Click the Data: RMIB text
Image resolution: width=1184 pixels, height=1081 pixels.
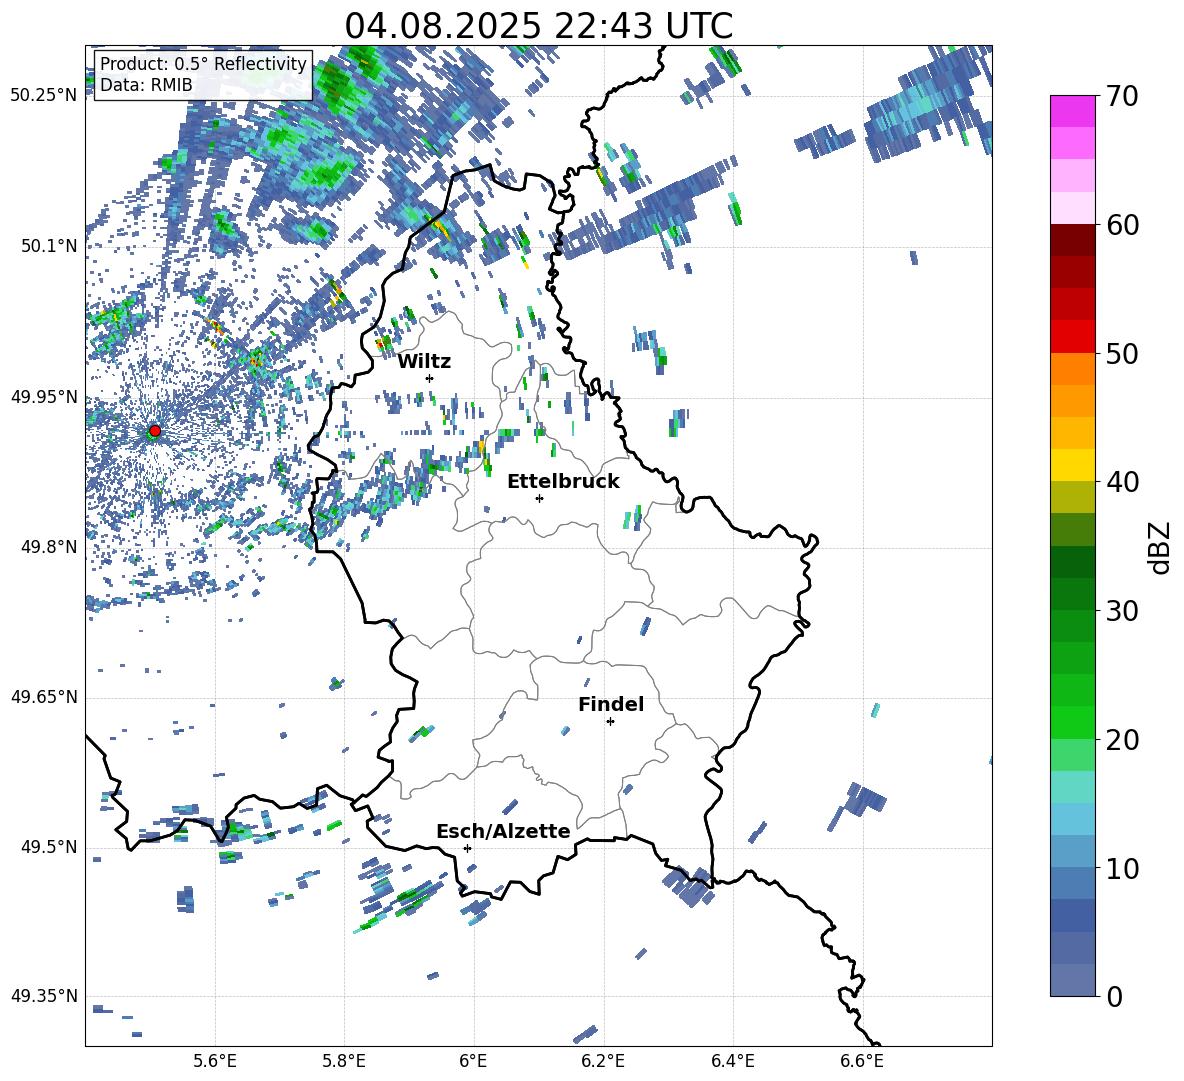[146, 85]
